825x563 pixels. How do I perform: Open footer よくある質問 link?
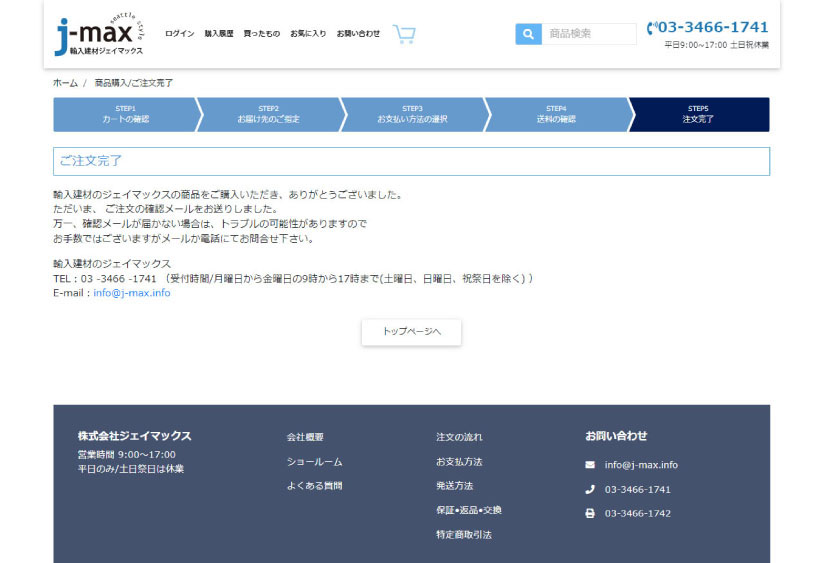[x=315, y=486]
